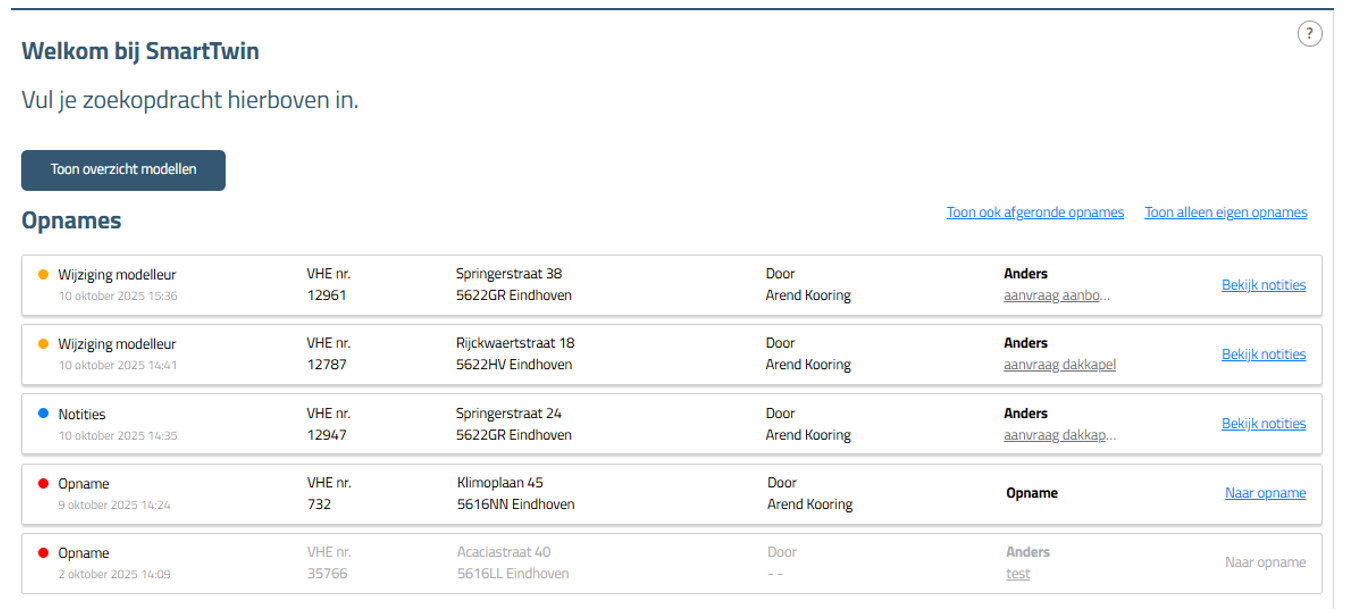Open truncated aanvraag dakkap... link for Springerstraat 24

pyautogui.click(x=1059, y=435)
